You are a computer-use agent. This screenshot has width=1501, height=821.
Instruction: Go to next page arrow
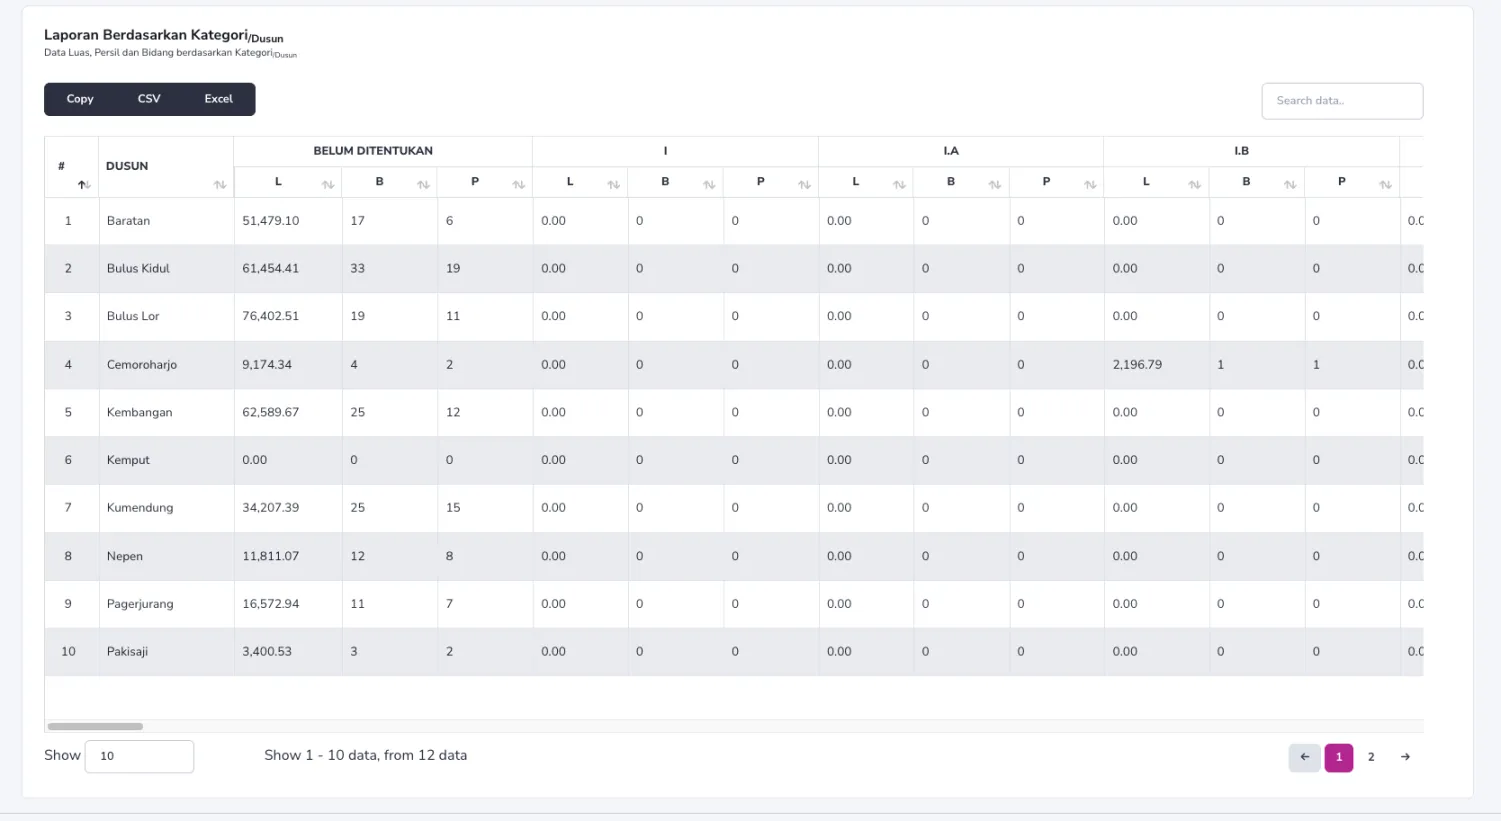1405,757
